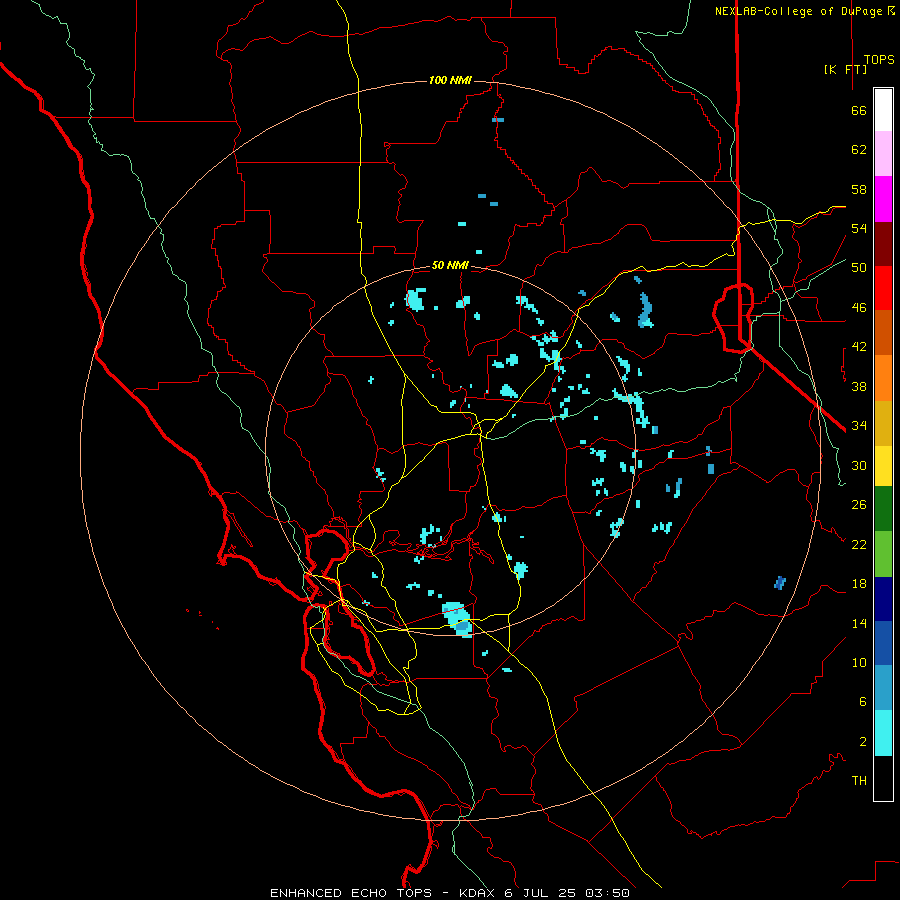This screenshot has height=900, width=900.
Task: Click the legend value 54
Action: click(x=859, y=228)
